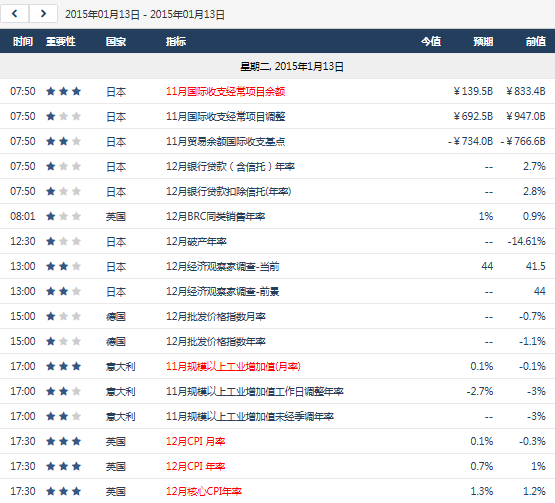Image resolution: width=555 pixels, height=503 pixels.
Task: Click star rating for 11月国际收支经常项目余额
Action: [x=64, y=91]
